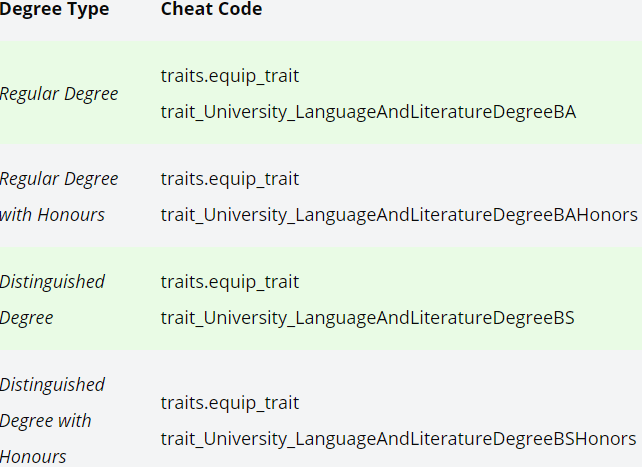642x467 pixels.
Task: Click the trait code ending in DegreeBA
Action: [x=368, y=112]
